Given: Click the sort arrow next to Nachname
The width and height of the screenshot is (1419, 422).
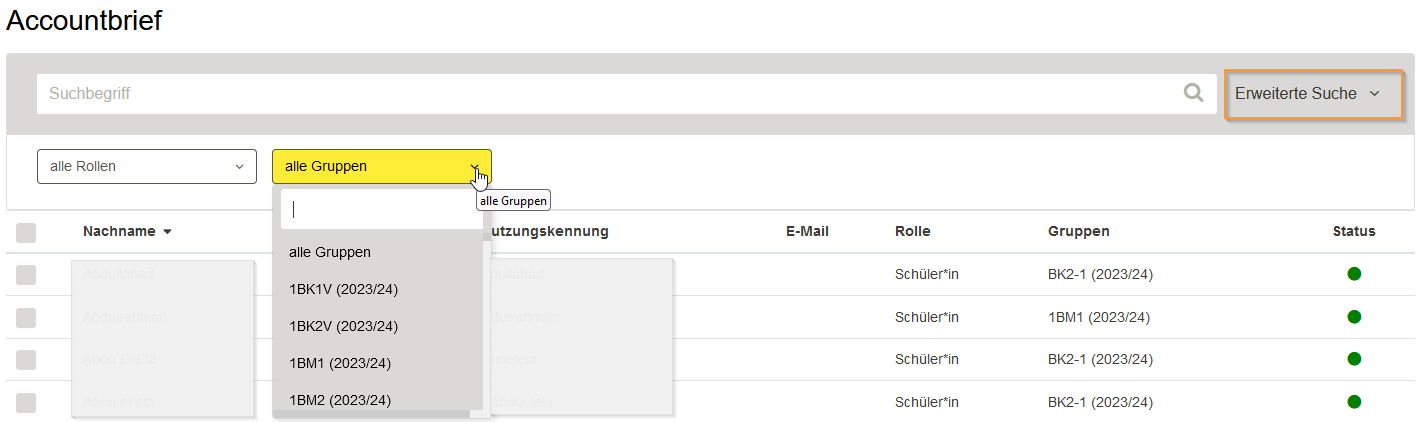Looking at the screenshot, I should (x=167, y=232).
